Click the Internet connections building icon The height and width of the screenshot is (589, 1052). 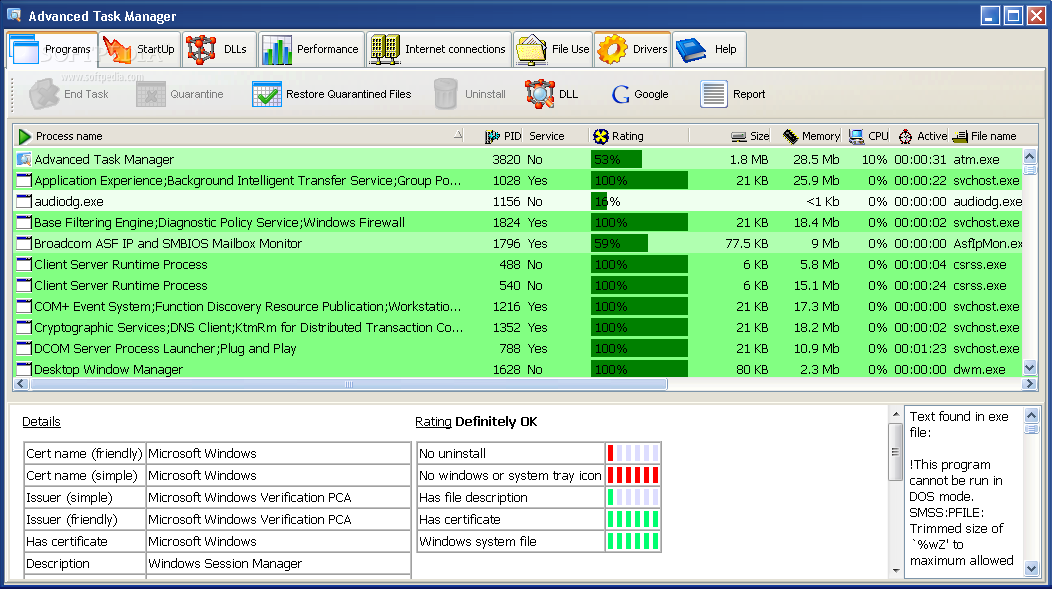point(385,50)
